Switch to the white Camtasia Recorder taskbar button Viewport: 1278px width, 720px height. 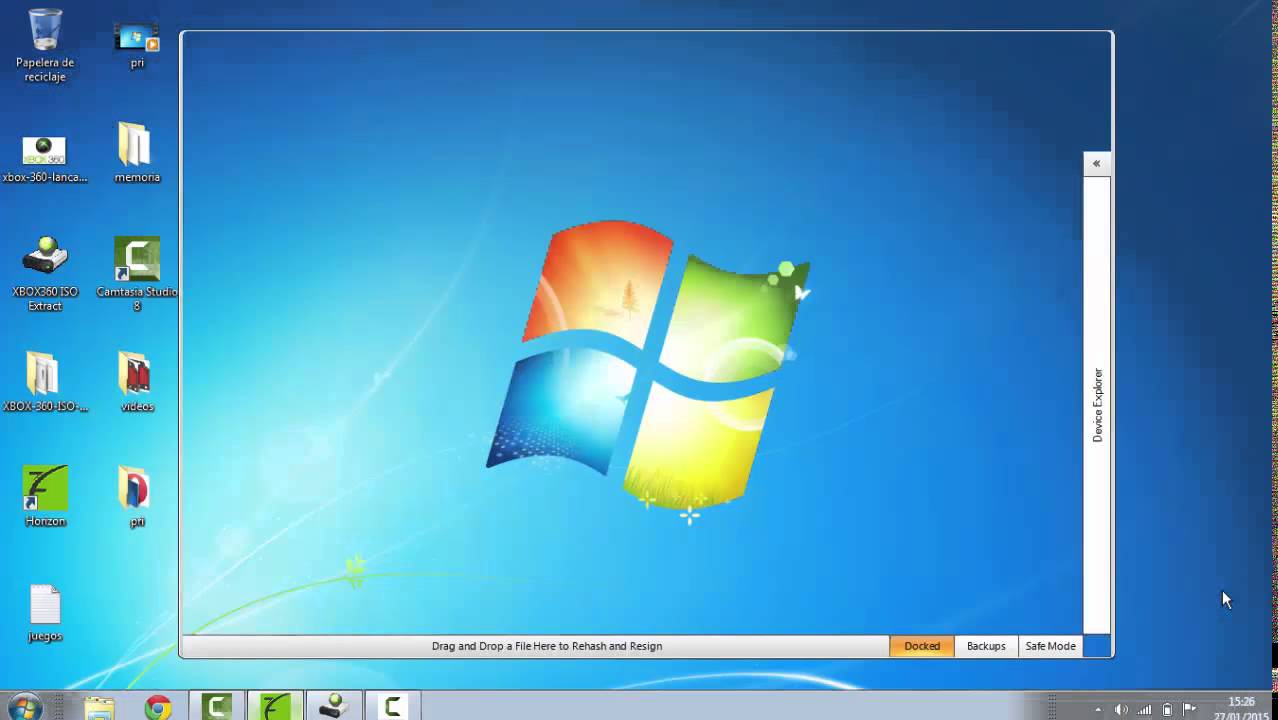[392, 707]
